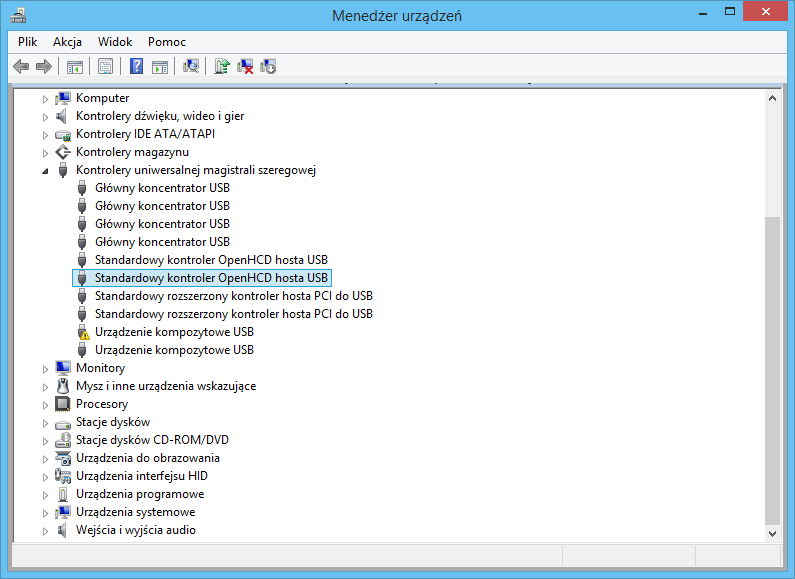795x579 pixels.
Task: Expand Stacje dysków CD-ROM/DVD category
Action: (45, 441)
